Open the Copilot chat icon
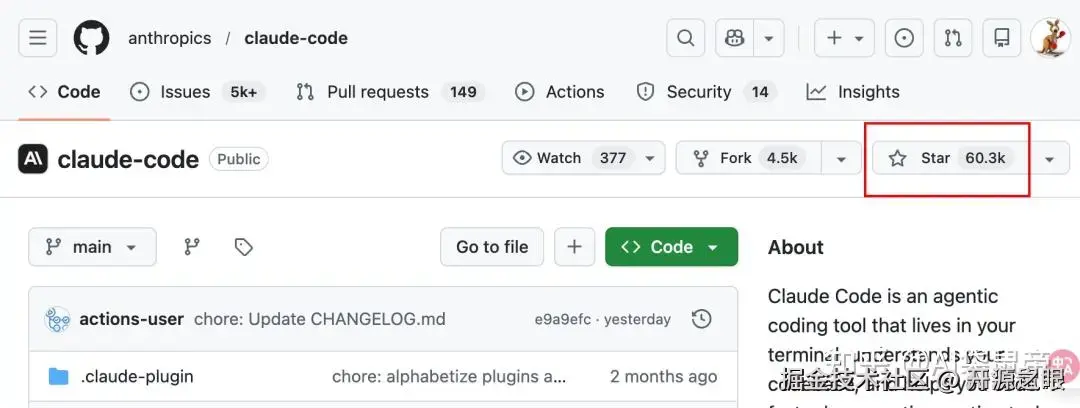Screen dimensions: 1080x408 click(x=736, y=38)
